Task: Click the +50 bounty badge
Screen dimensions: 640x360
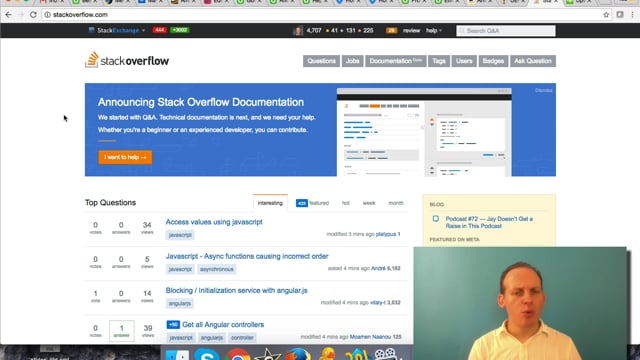Action: (173, 324)
